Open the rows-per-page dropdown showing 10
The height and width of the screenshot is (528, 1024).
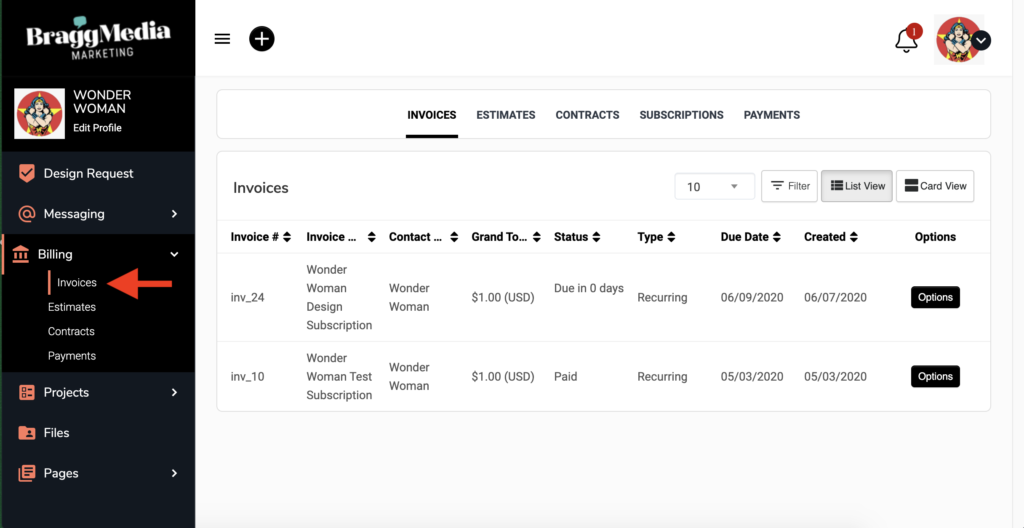click(714, 187)
